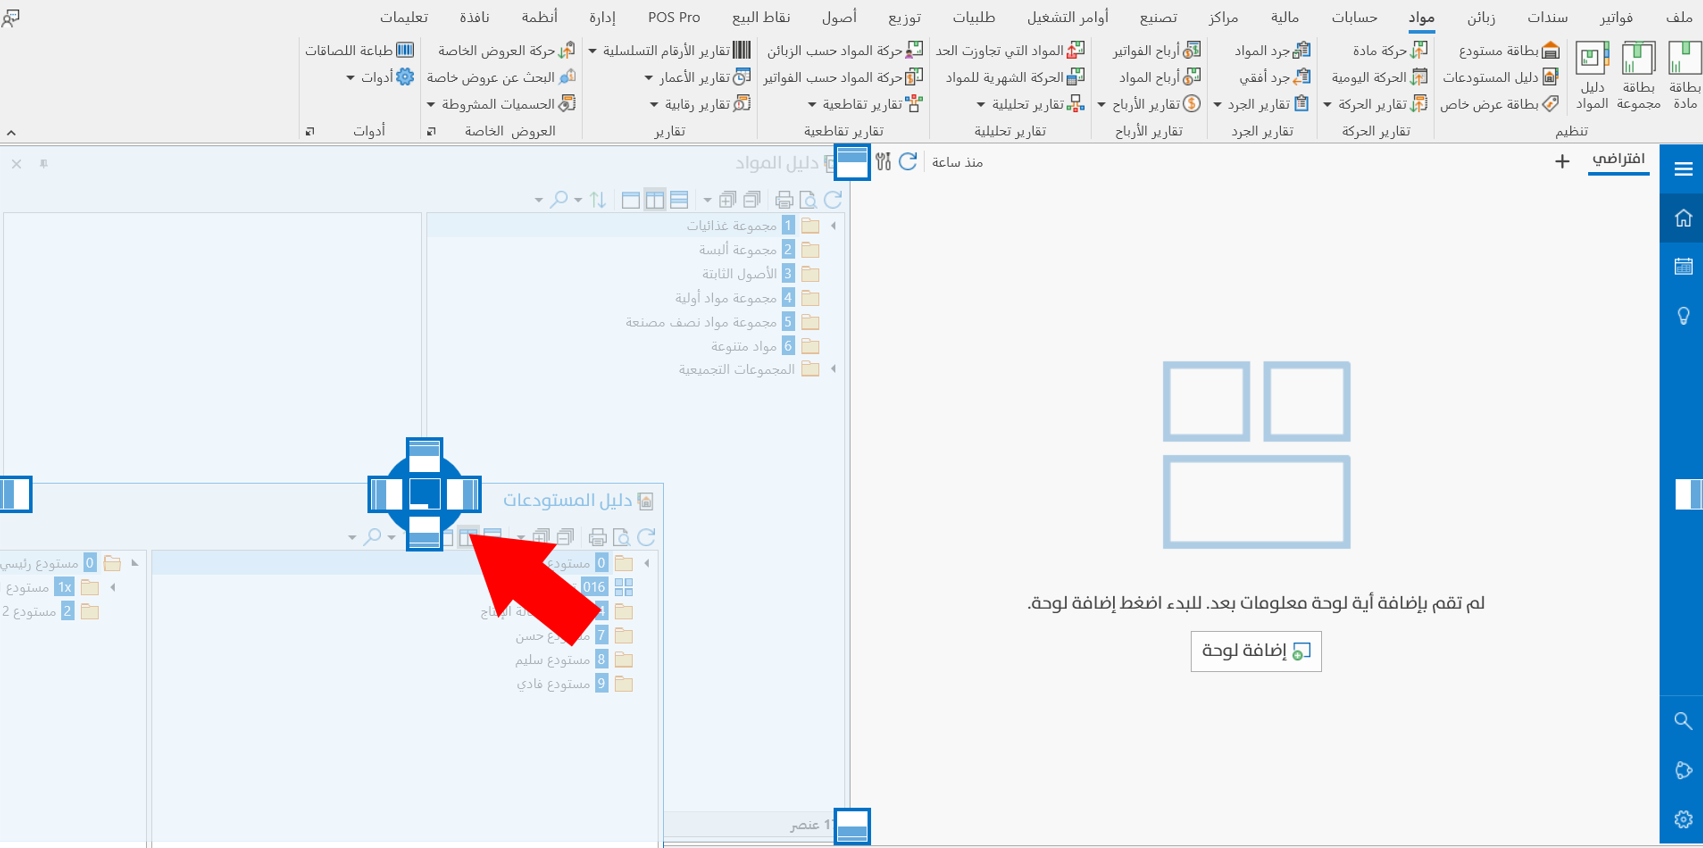The width and height of the screenshot is (1703, 848).
Task: Pin the دليل المواد panel
Action: pyautogui.click(x=44, y=164)
